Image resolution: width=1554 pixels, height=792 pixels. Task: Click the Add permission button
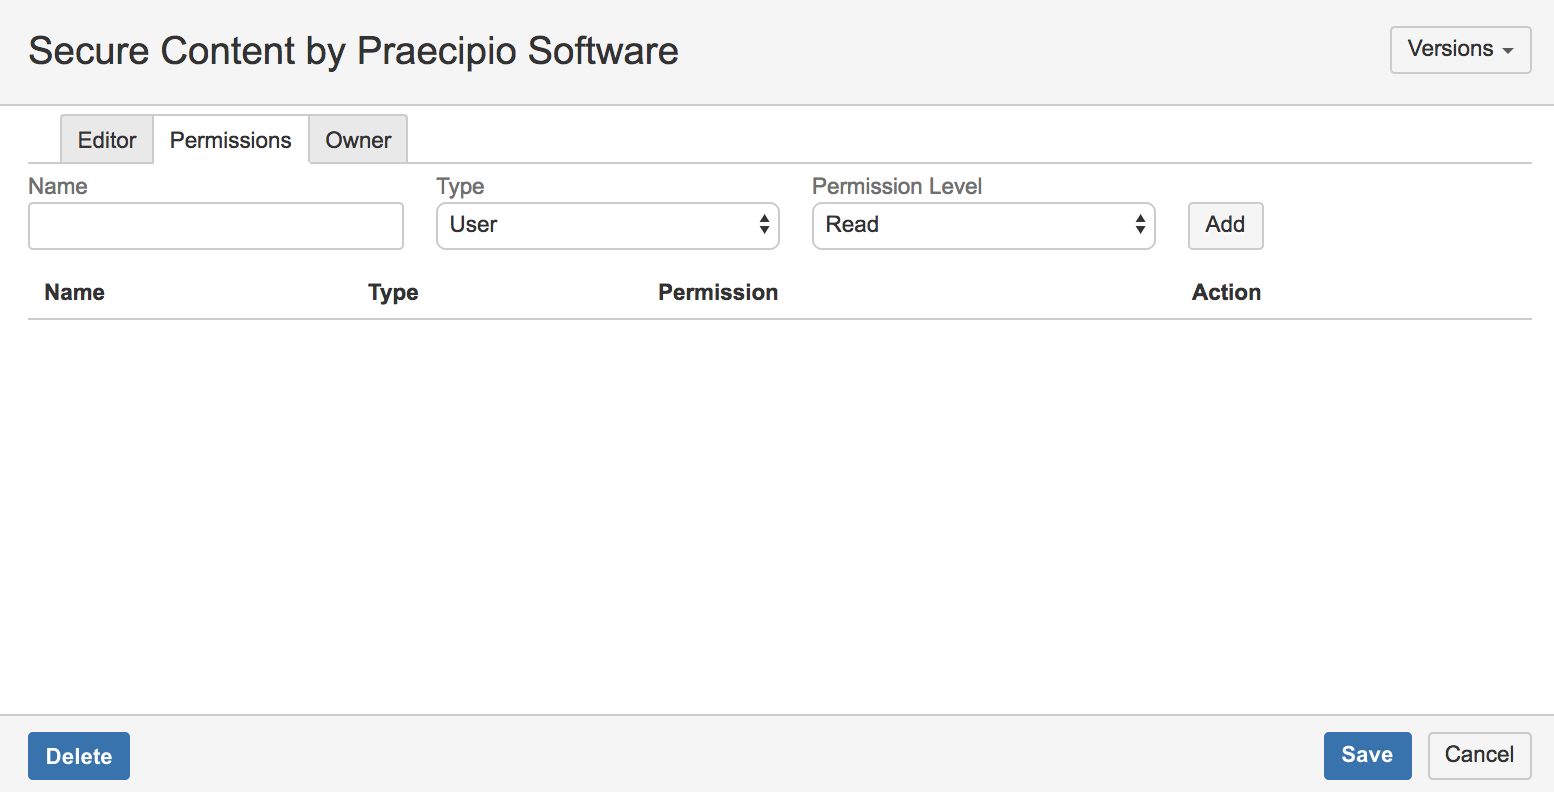coord(1225,226)
